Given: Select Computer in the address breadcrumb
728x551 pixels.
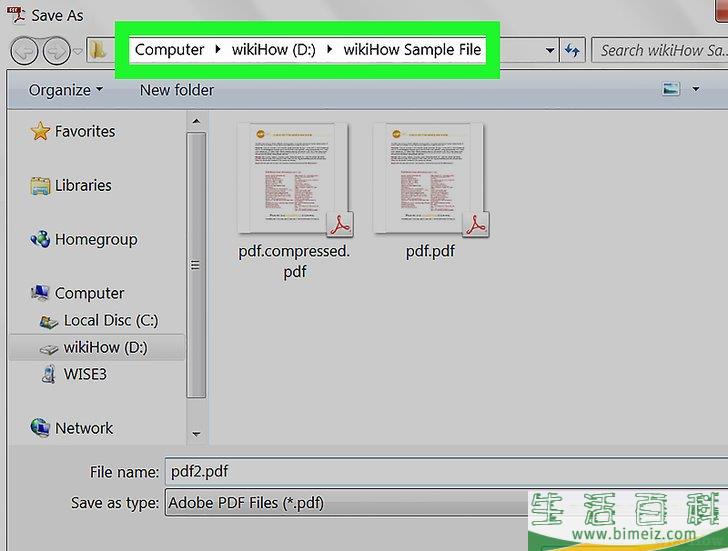Looking at the screenshot, I should point(169,50).
